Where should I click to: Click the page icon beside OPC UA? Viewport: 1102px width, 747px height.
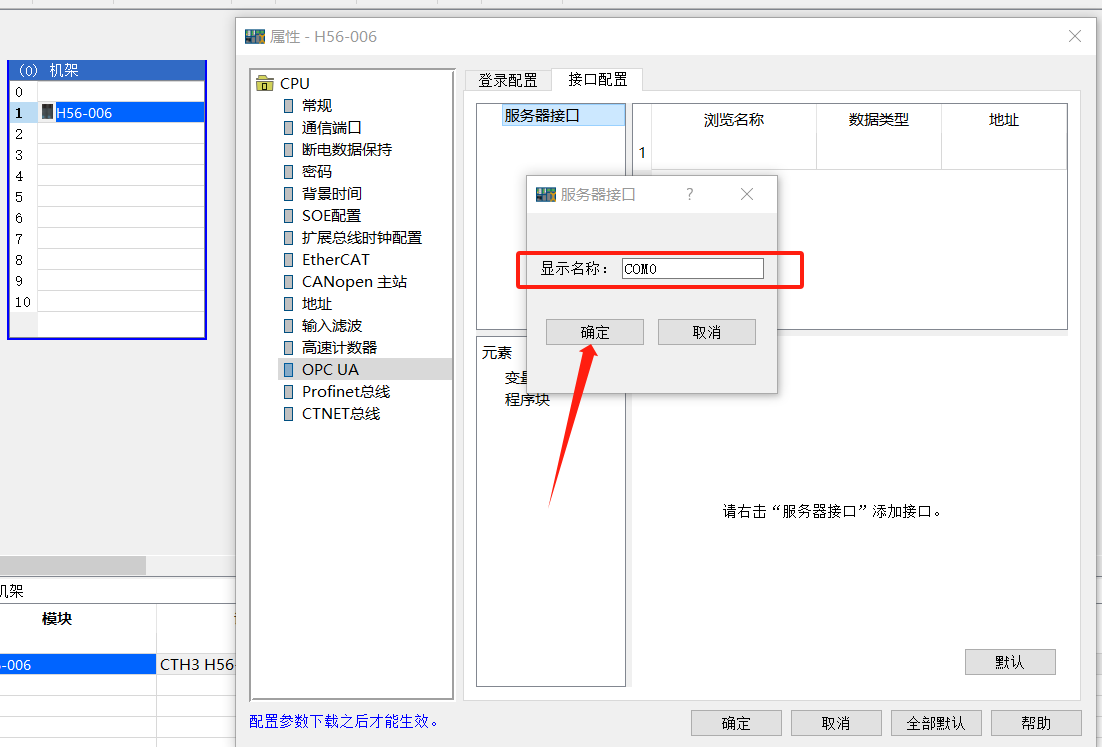tap(288, 370)
